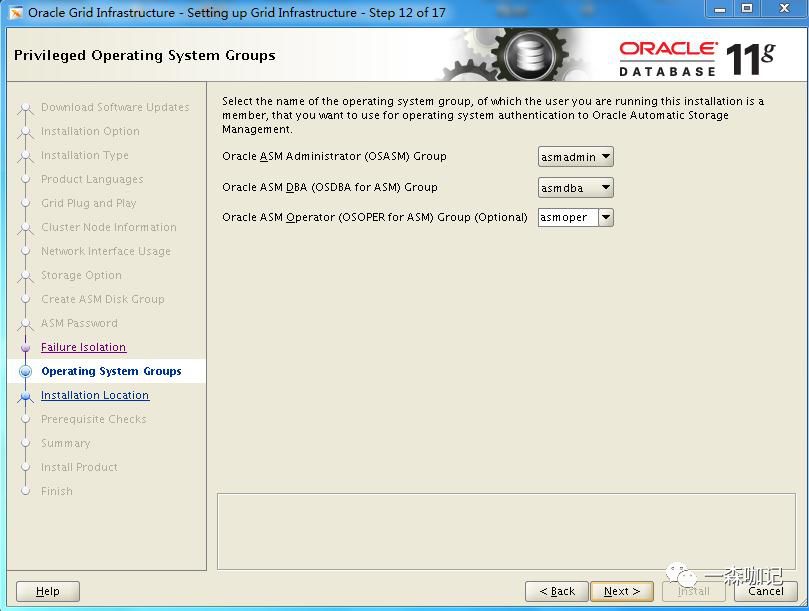This screenshot has height=611, width=809.
Task: Click Product Languages step text
Action: [92, 179]
